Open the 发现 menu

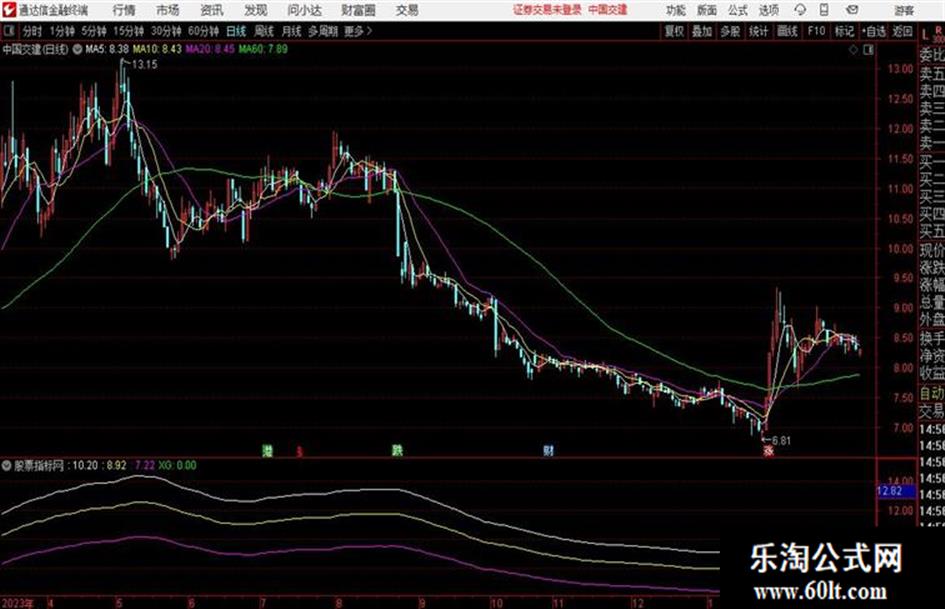click(256, 10)
